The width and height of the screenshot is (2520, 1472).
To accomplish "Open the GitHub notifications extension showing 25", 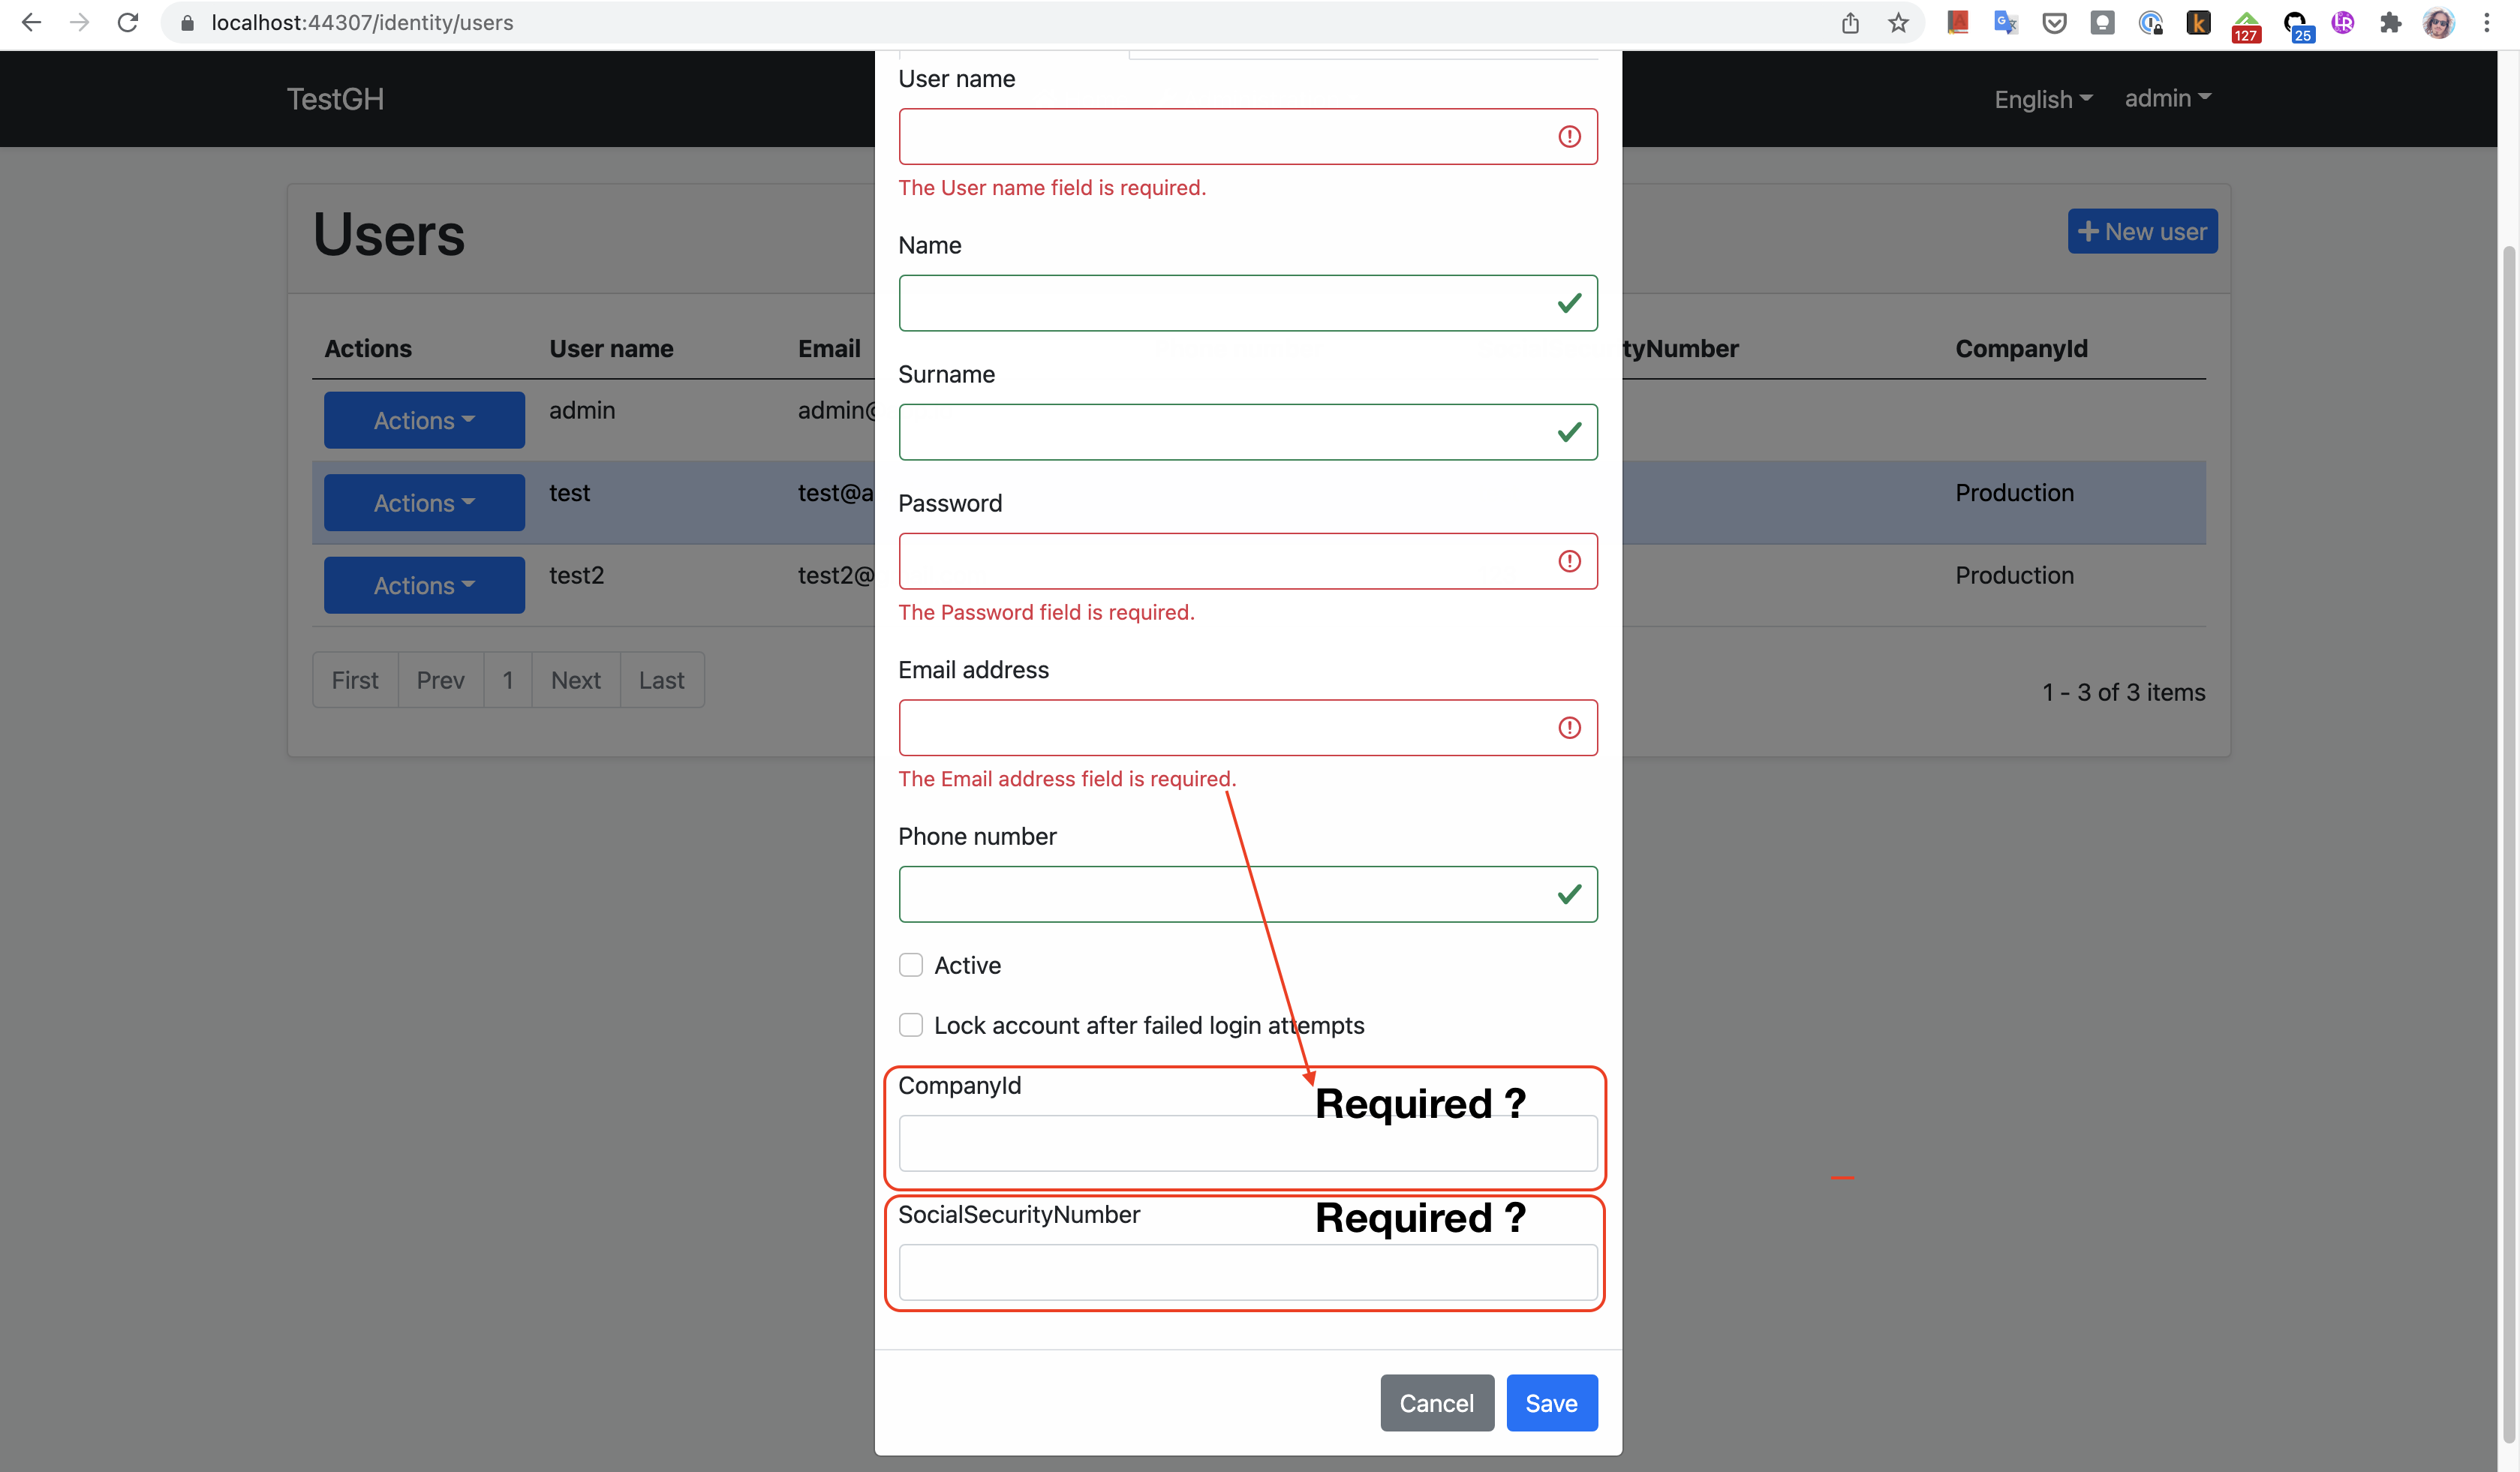I will click(2297, 23).
